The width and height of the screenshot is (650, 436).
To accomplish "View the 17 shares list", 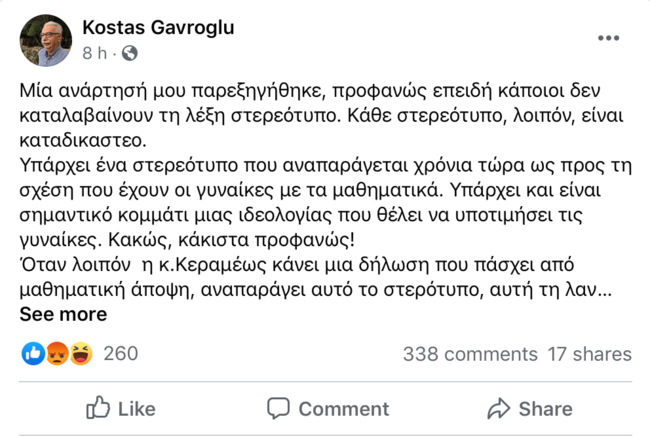I will coord(590,354).
